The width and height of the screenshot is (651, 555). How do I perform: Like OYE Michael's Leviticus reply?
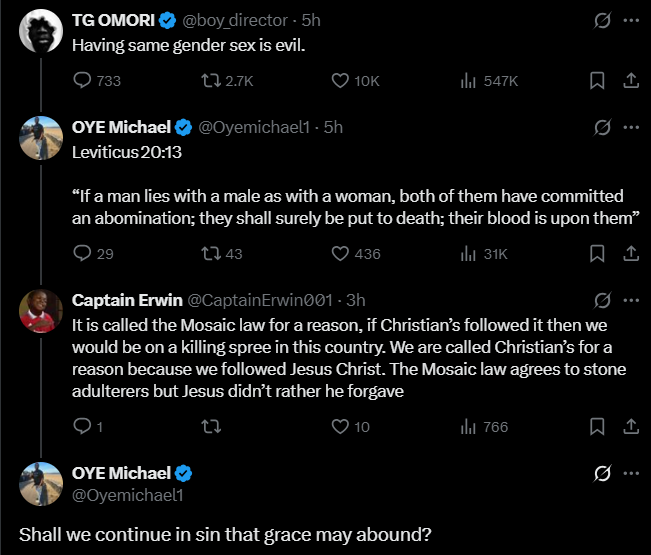(339, 254)
